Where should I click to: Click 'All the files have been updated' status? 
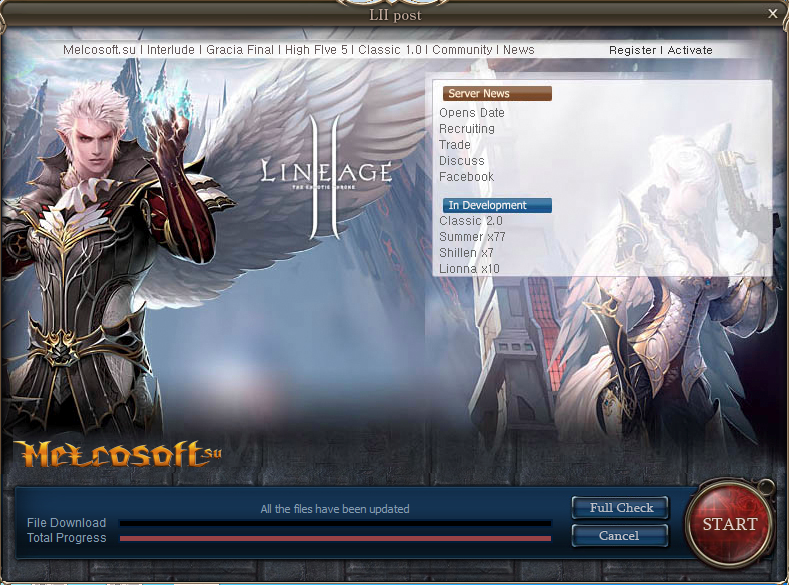pyautogui.click(x=335, y=509)
